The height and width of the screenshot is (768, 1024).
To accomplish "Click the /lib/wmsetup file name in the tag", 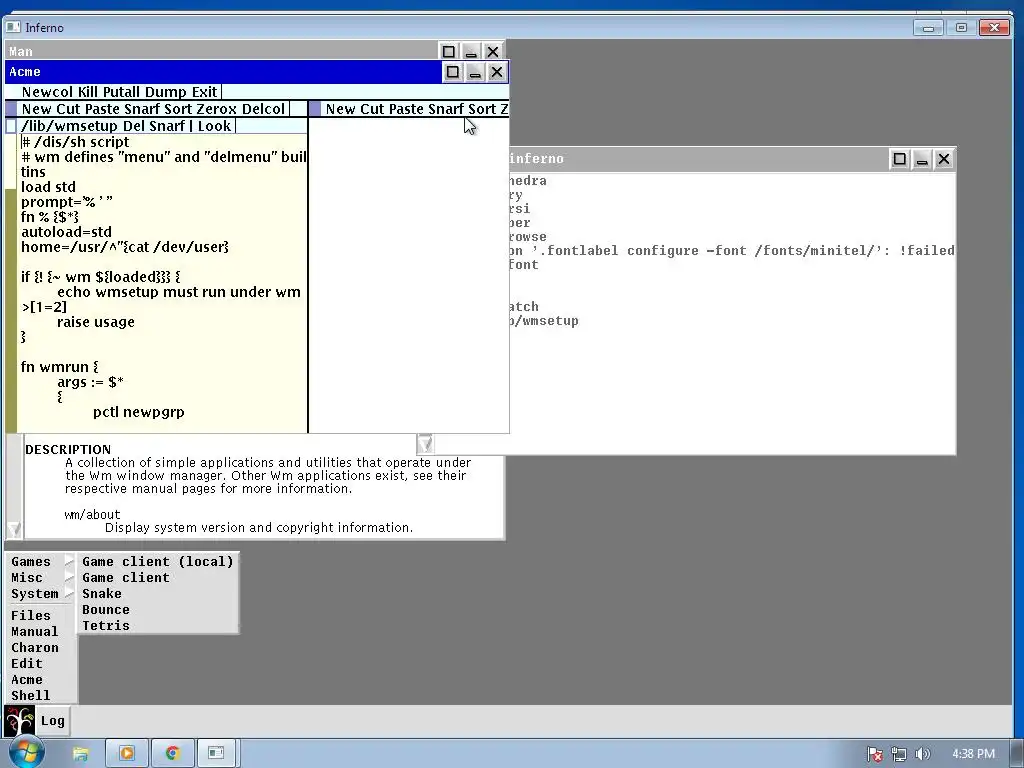I will coord(69,126).
